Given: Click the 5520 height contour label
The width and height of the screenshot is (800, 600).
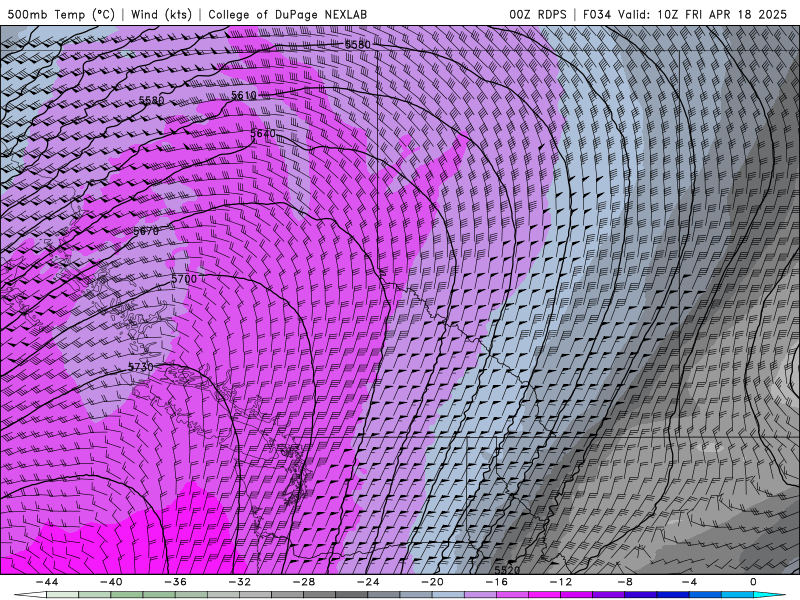Looking at the screenshot, I should 507,570.
